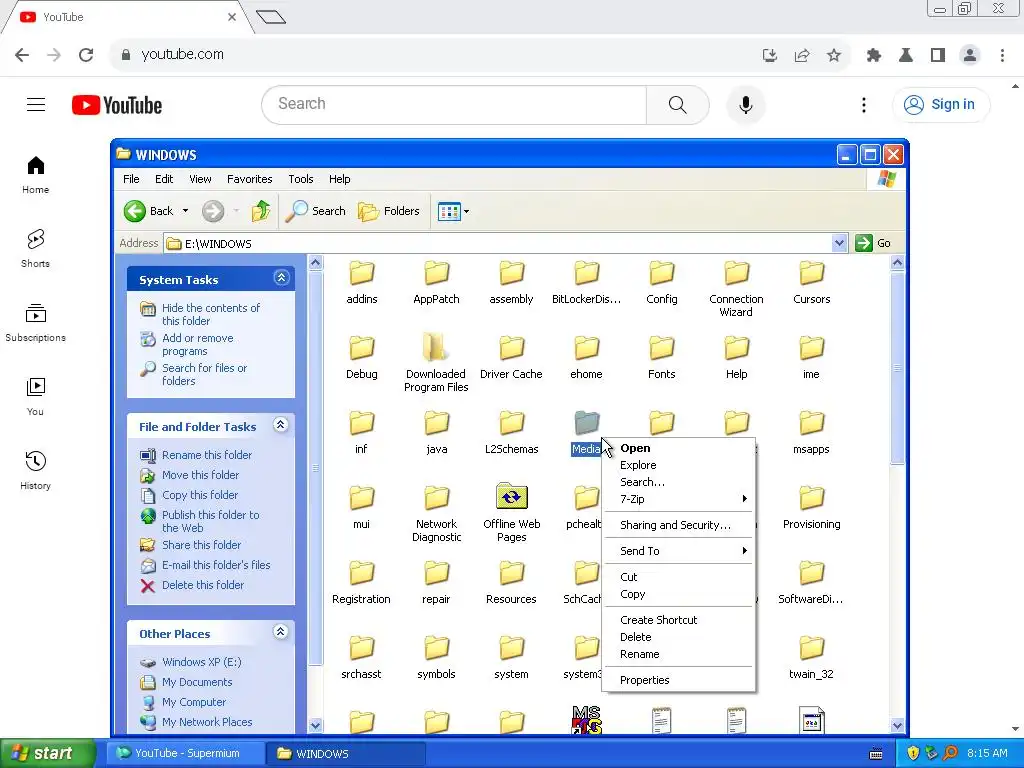Image resolution: width=1024 pixels, height=768 pixels.
Task: Collapse the File and Folder Tasks panel
Action: coord(281,425)
